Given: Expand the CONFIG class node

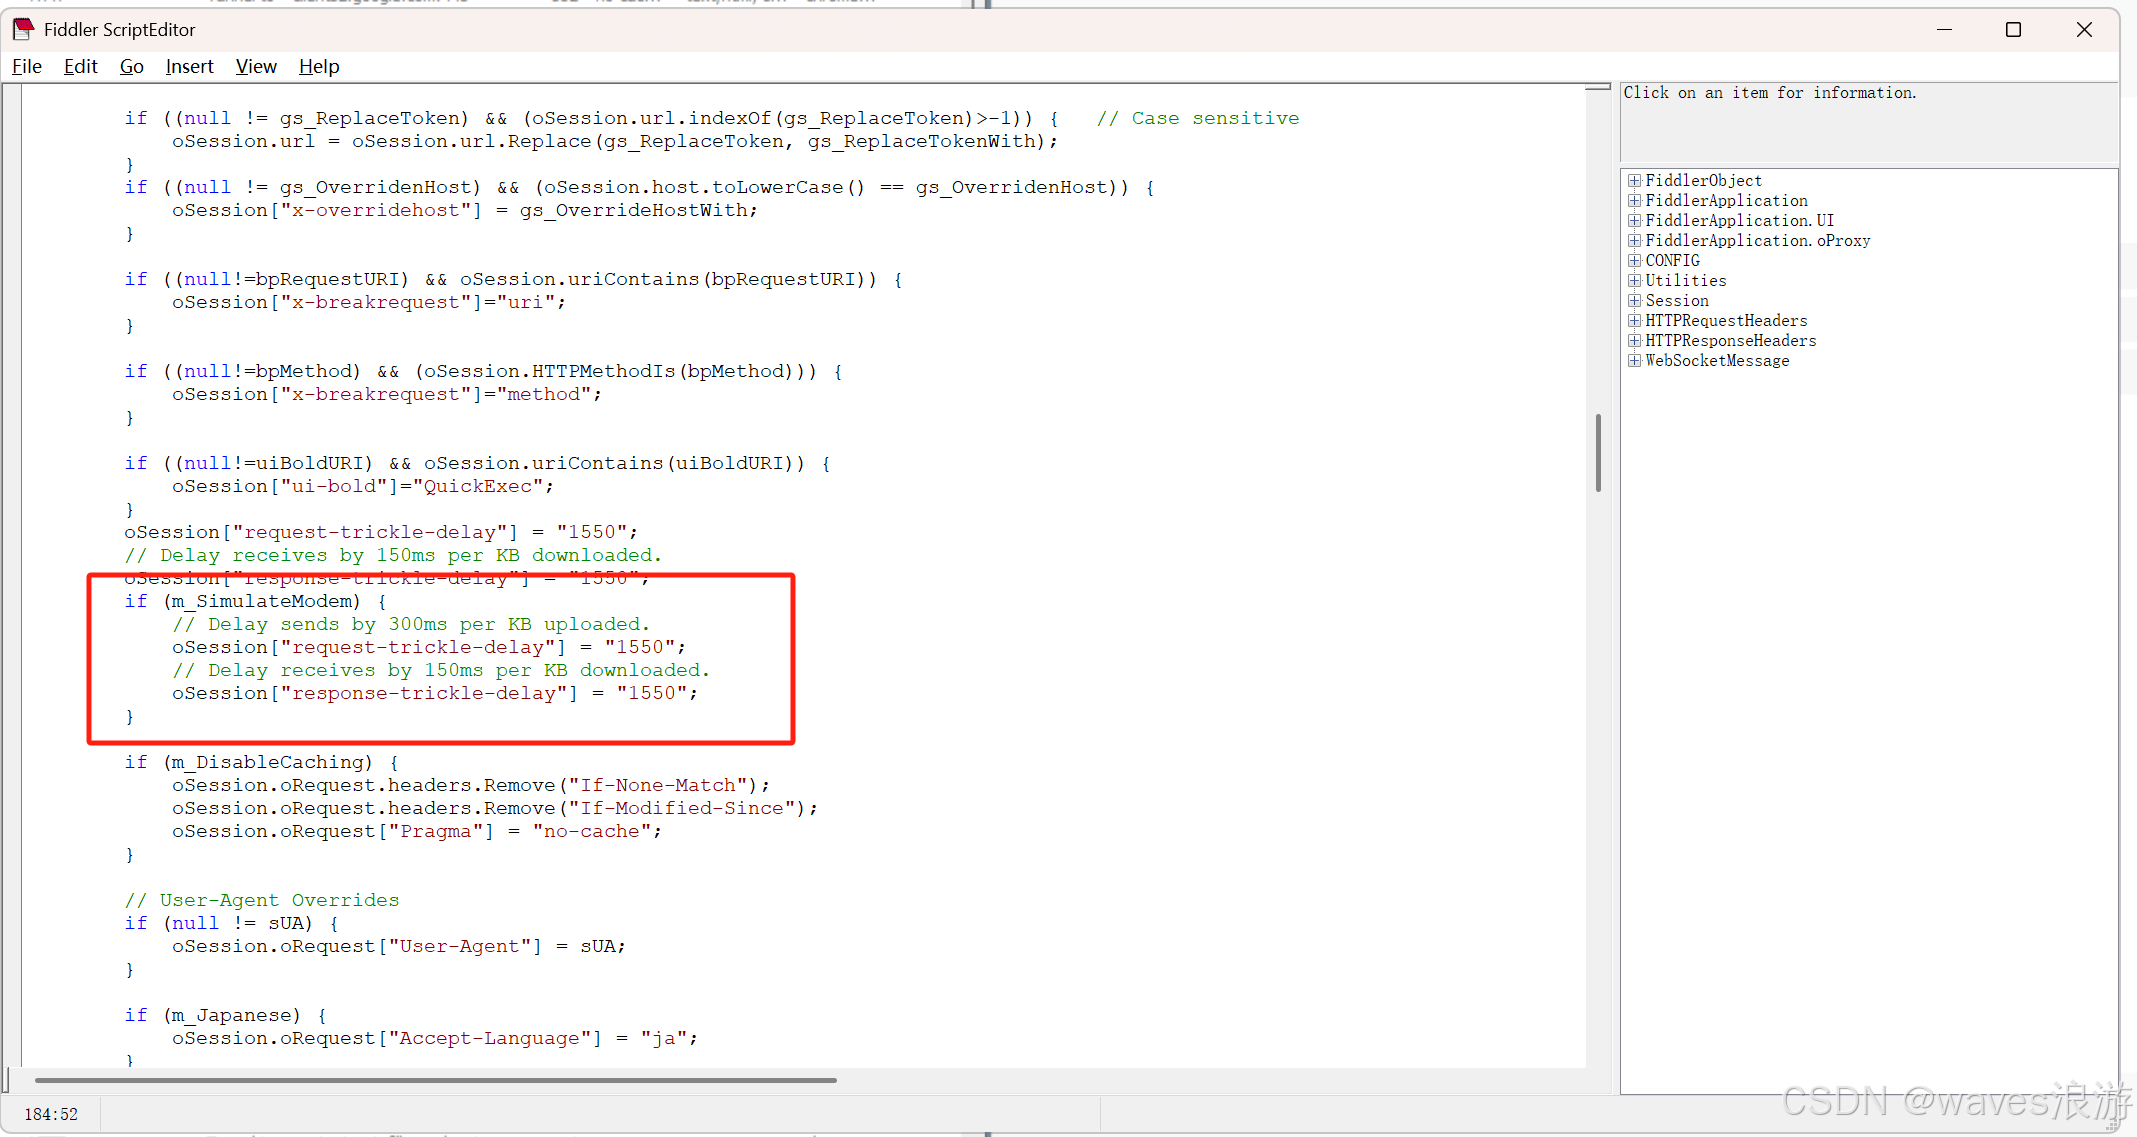Looking at the screenshot, I should (x=1634, y=261).
